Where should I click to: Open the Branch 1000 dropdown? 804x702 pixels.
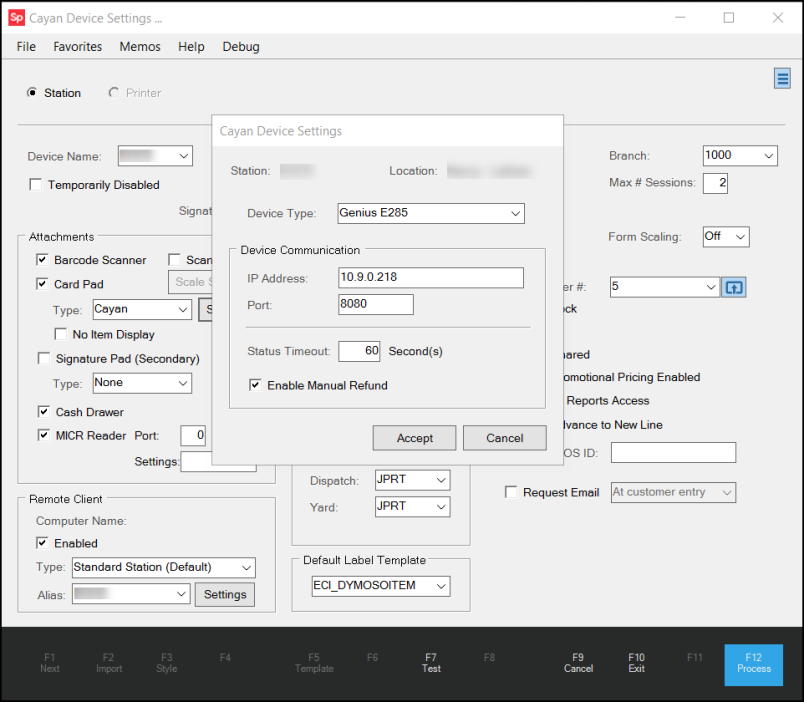pos(740,155)
